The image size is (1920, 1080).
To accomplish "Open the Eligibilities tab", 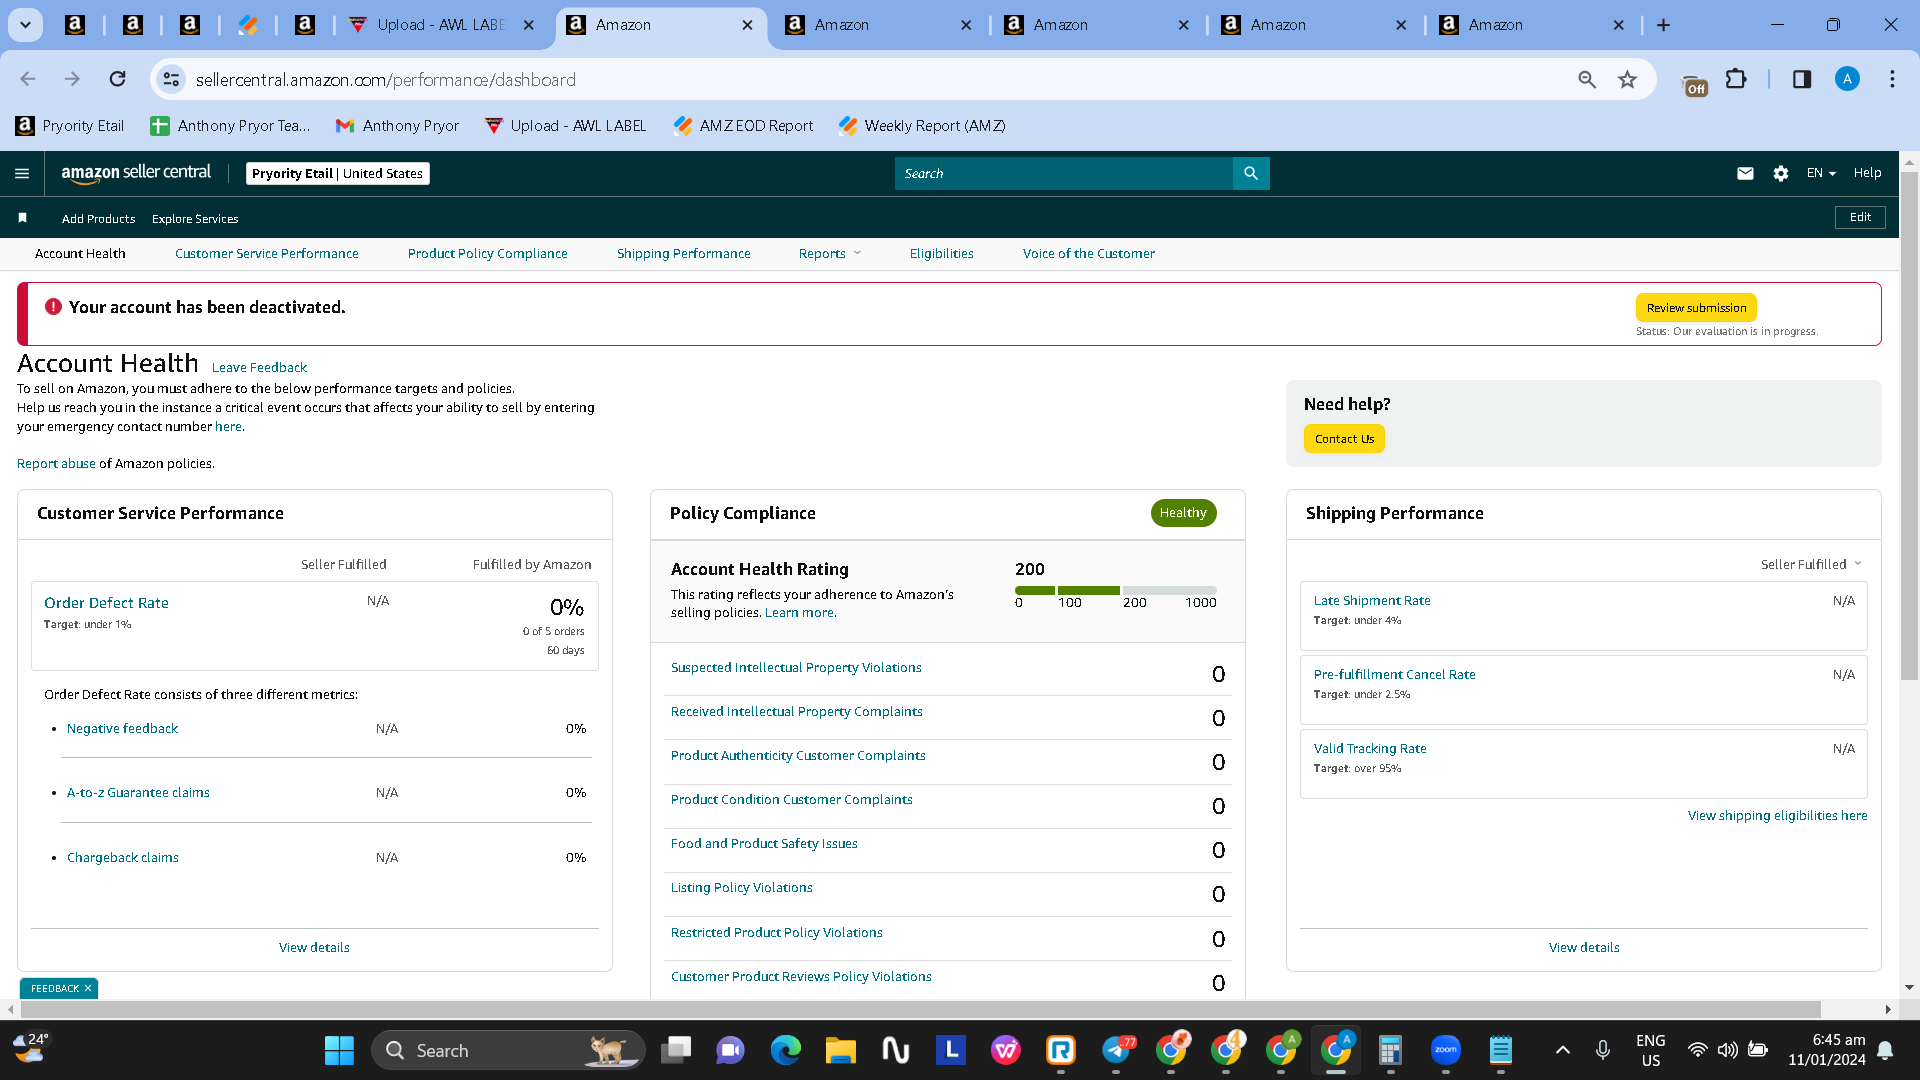I will (942, 253).
